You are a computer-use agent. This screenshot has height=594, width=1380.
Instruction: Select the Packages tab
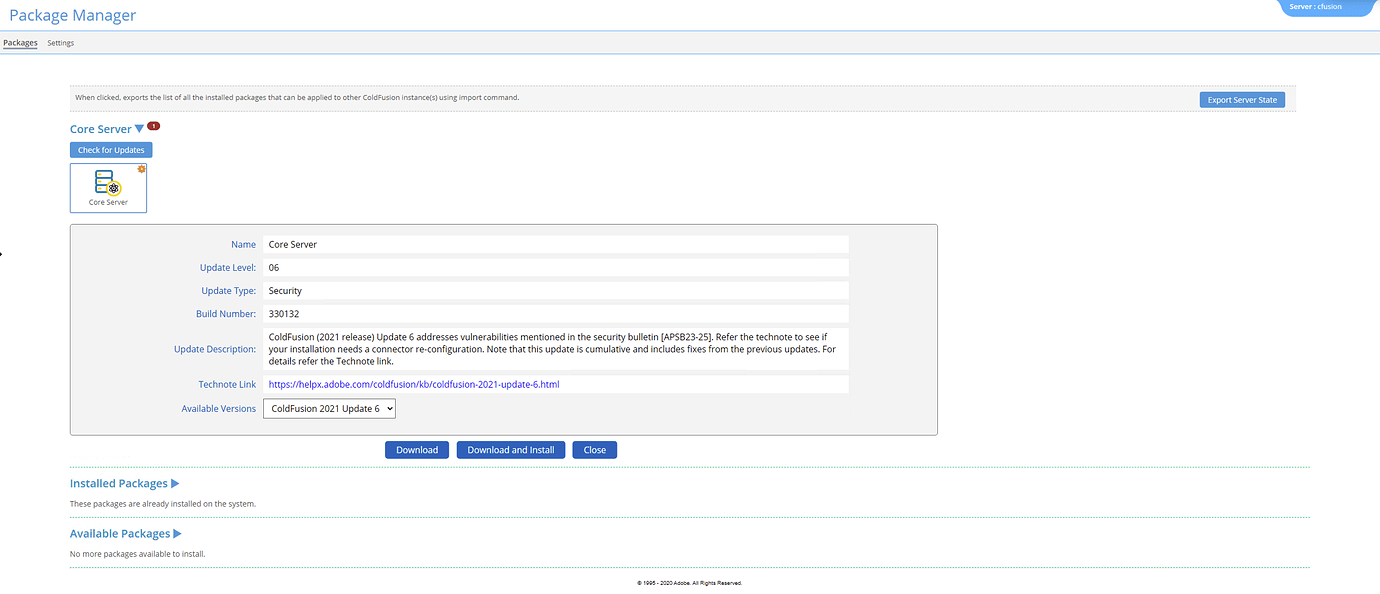tap(18, 43)
